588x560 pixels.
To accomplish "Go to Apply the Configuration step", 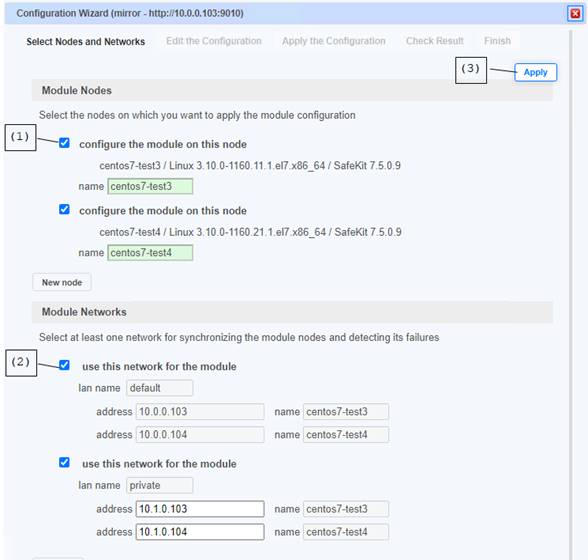I will pyautogui.click(x=334, y=41).
